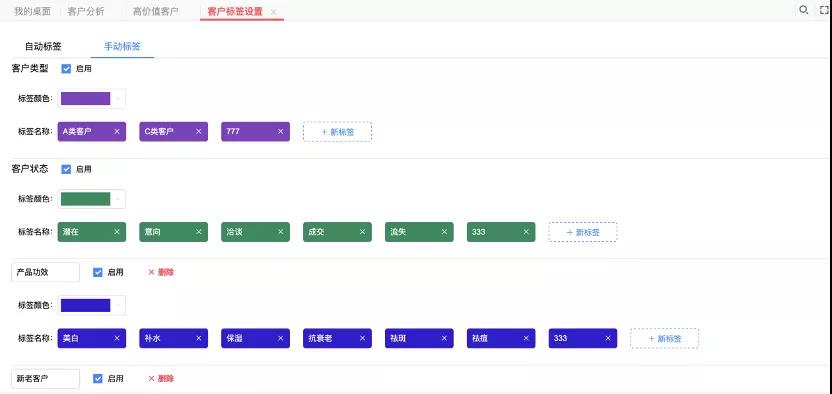Remove the 成交 tag with its x
This screenshot has height=394, width=832.
[362, 232]
